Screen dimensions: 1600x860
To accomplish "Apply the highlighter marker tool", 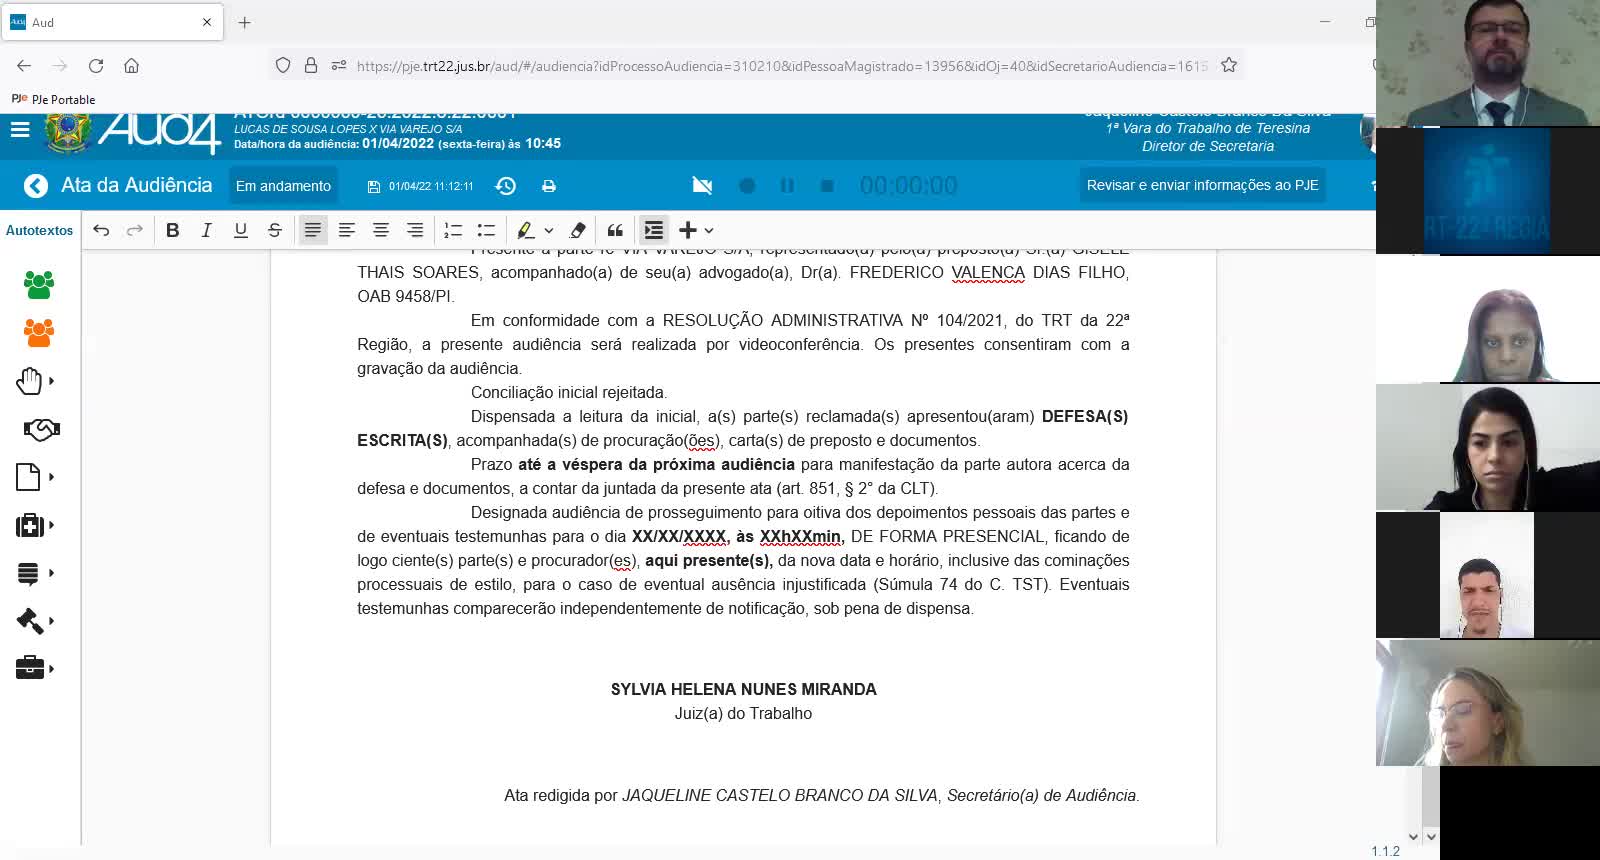I will (525, 230).
